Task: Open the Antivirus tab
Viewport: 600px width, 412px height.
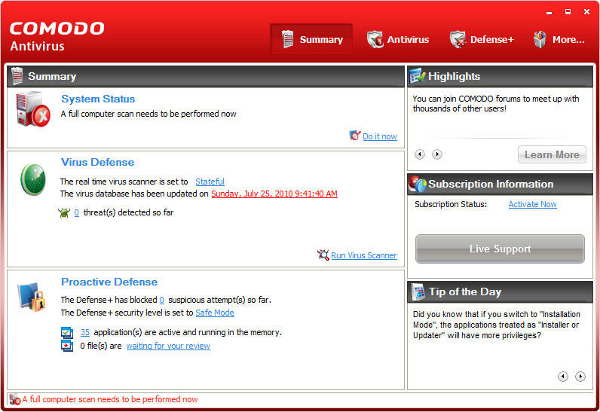Action: (398, 39)
